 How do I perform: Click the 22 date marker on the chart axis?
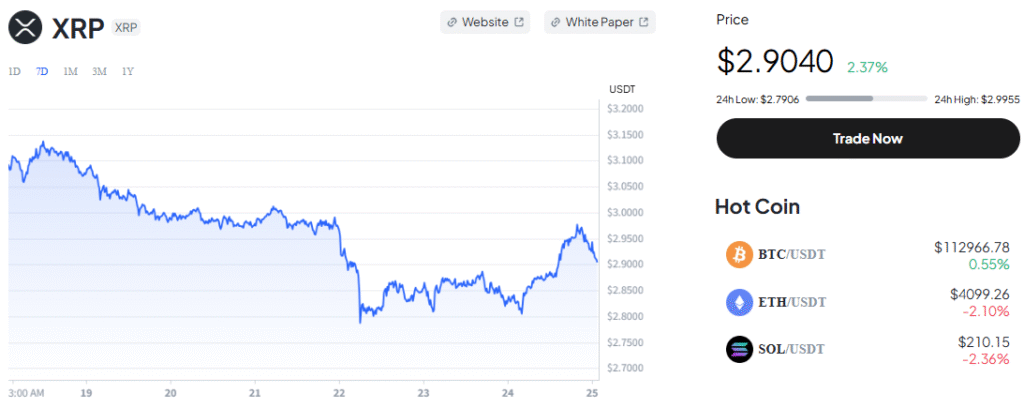[341, 393]
